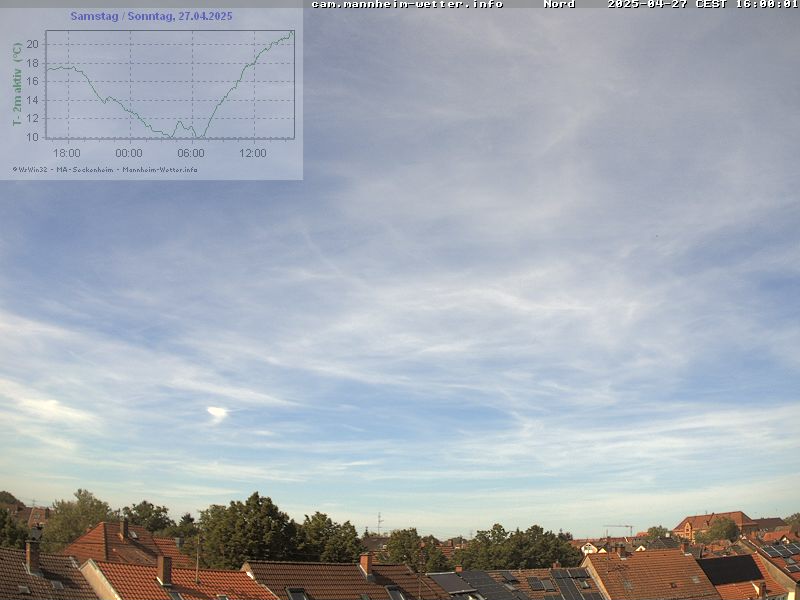Click the large red brick building at right

tap(712, 522)
